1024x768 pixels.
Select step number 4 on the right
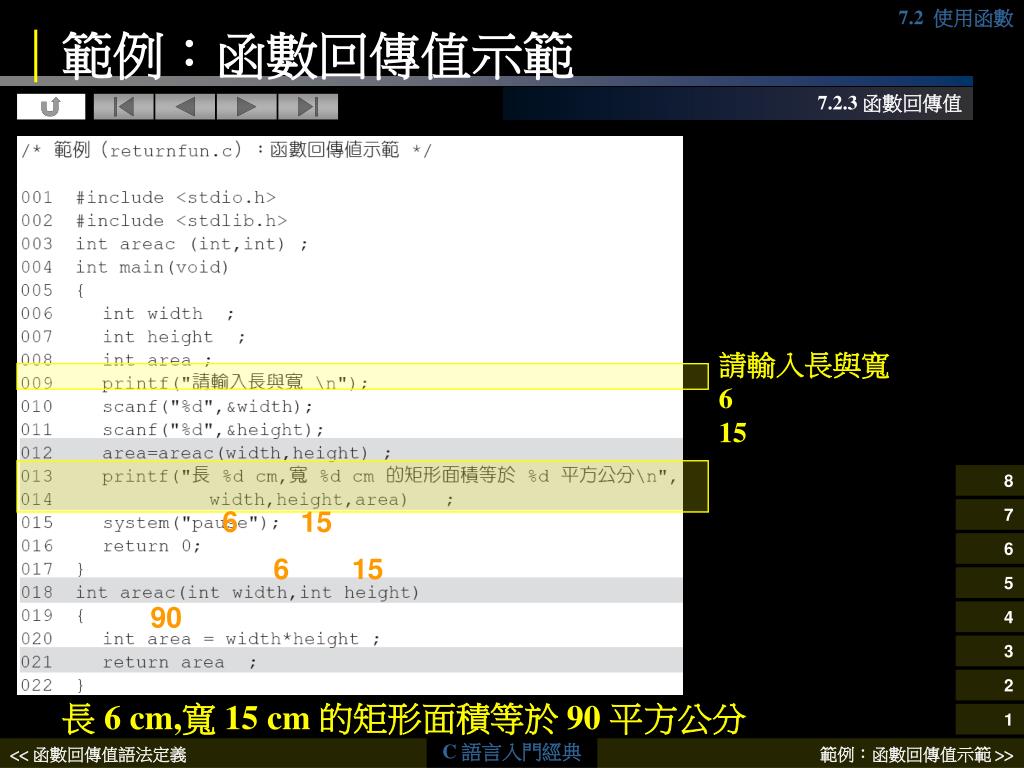(989, 617)
